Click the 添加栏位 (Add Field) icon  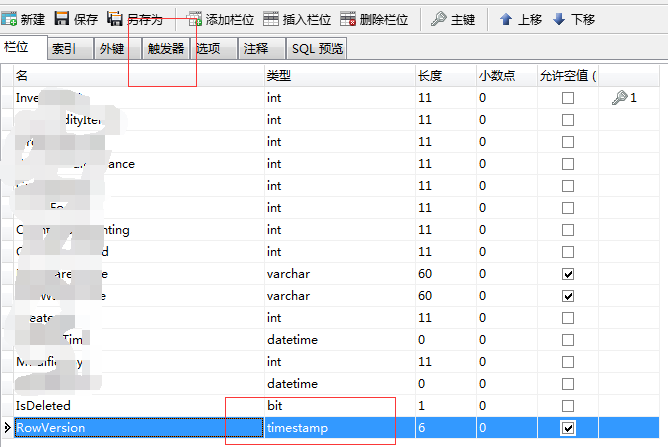point(194,18)
